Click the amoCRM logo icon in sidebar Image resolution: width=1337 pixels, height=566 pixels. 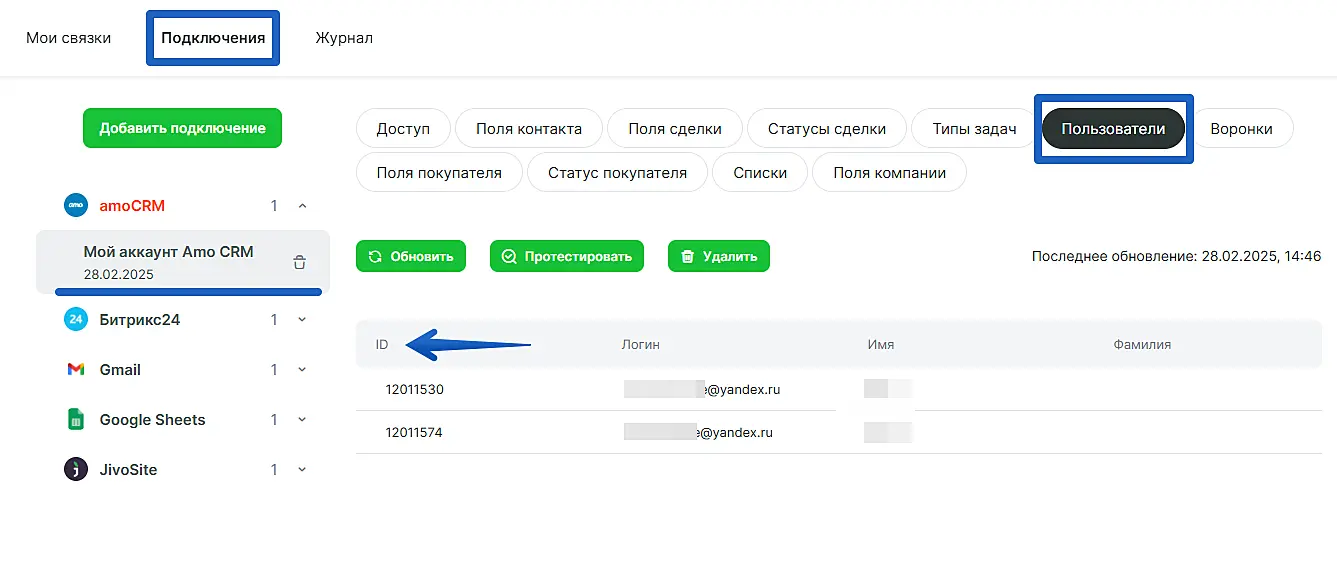(x=76, y=206)
